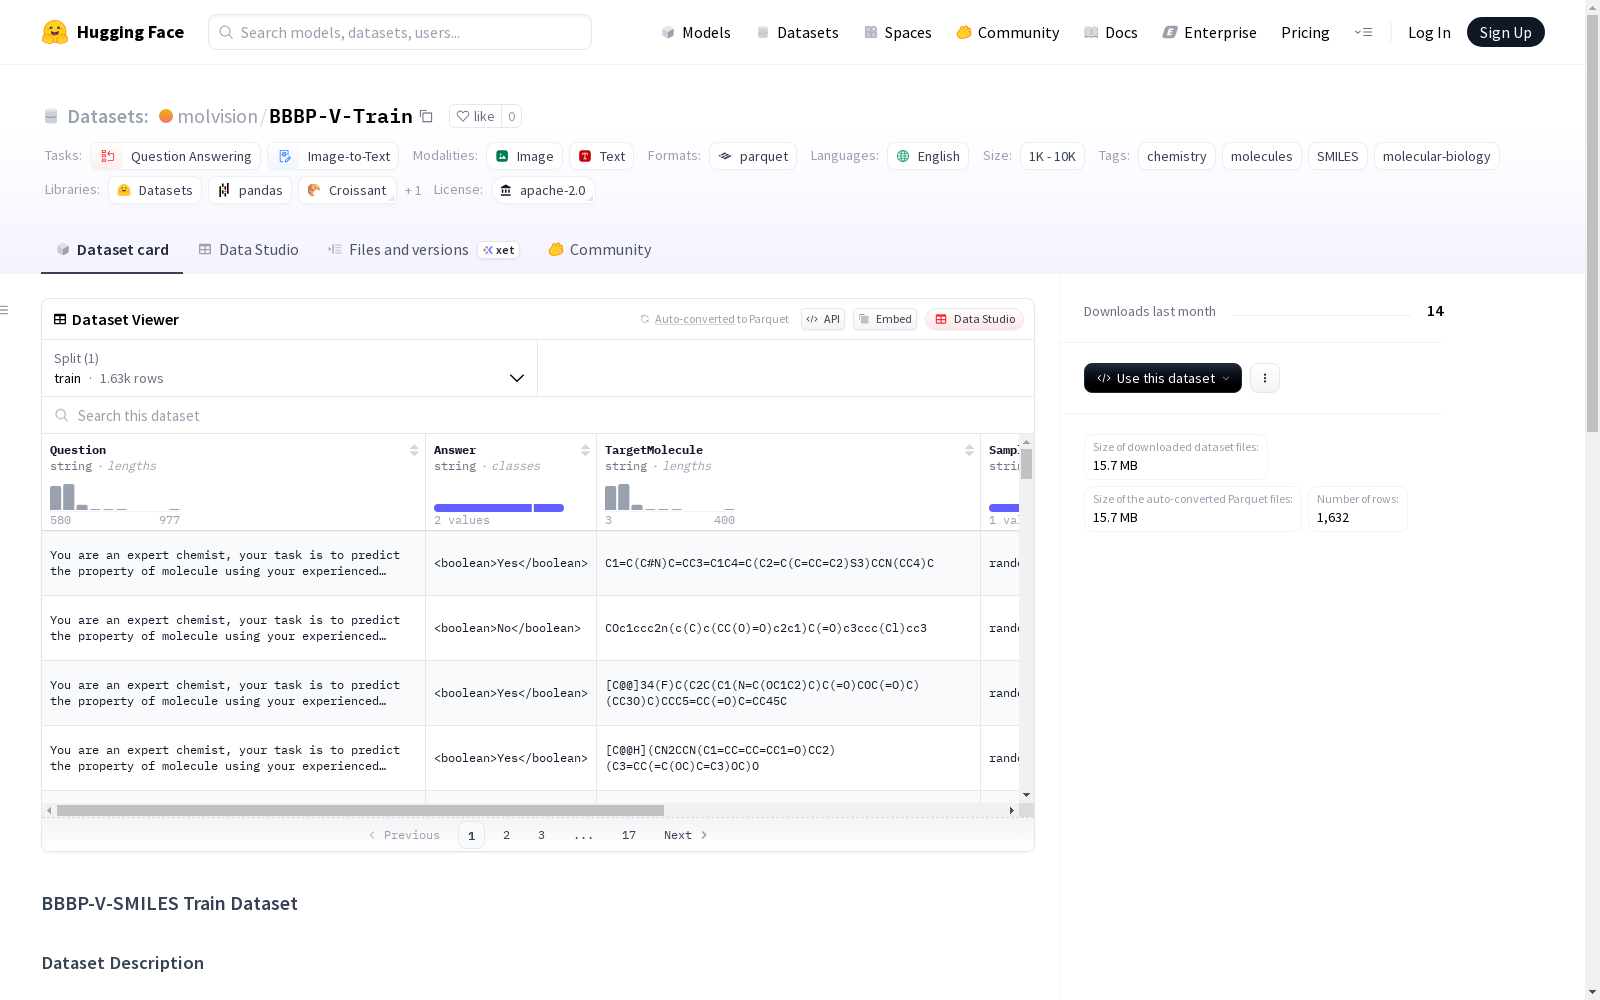Open the Use this dataset dropdown
Viewport: 1600px width, 1000px height.
click(x=1163, y=378)
